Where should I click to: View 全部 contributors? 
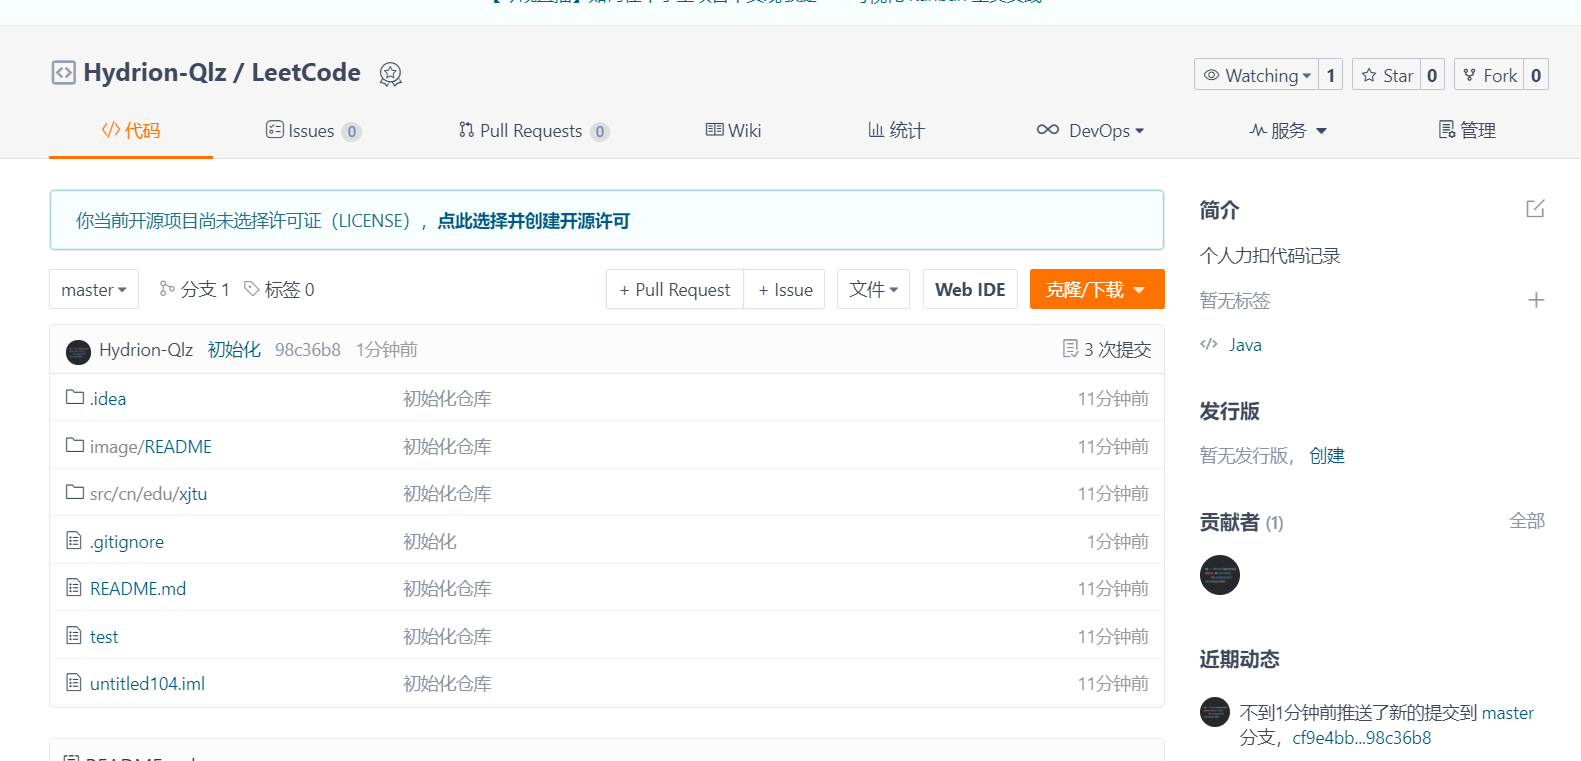point(1527,521)
